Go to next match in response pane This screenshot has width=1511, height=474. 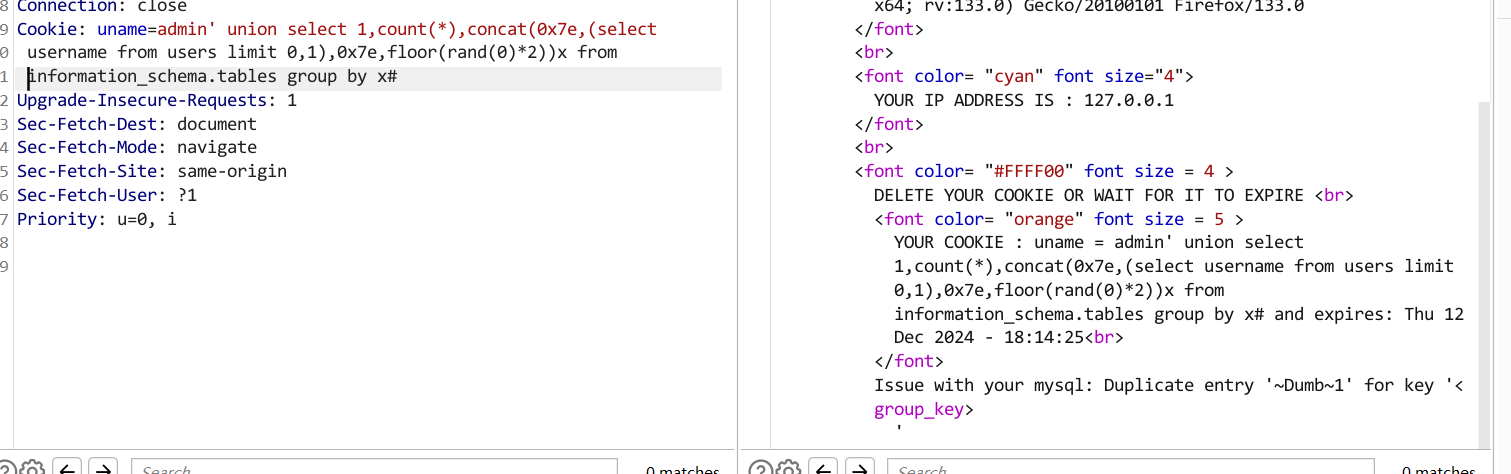coord(859,468)
